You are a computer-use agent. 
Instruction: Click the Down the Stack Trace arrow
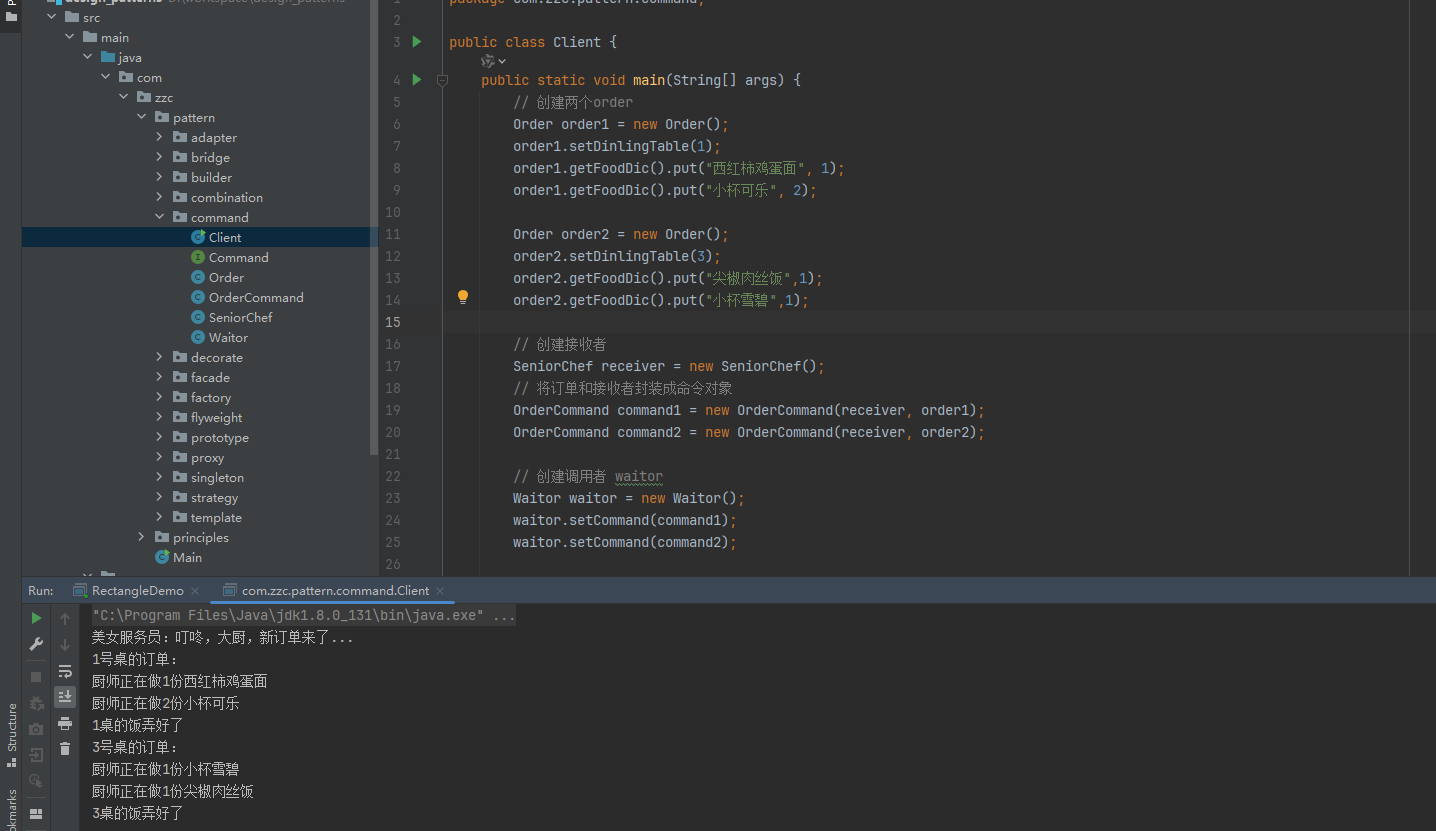[x=65, y=644]
